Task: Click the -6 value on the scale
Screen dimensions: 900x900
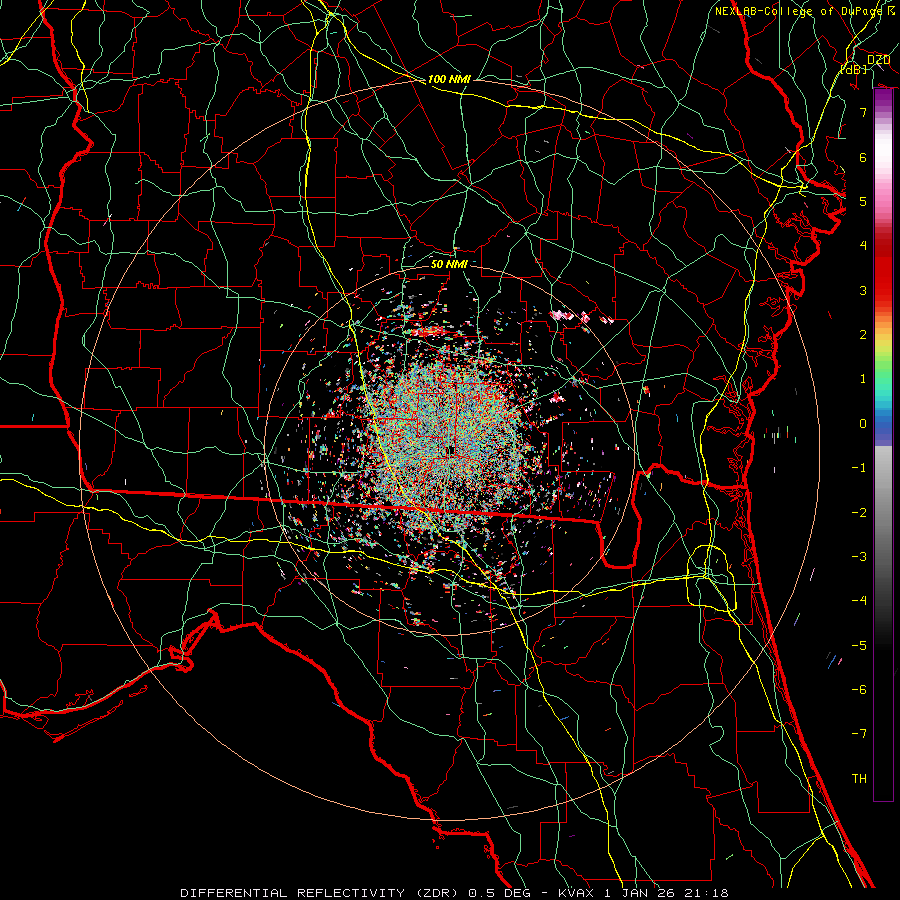Action: click(859, 689)
